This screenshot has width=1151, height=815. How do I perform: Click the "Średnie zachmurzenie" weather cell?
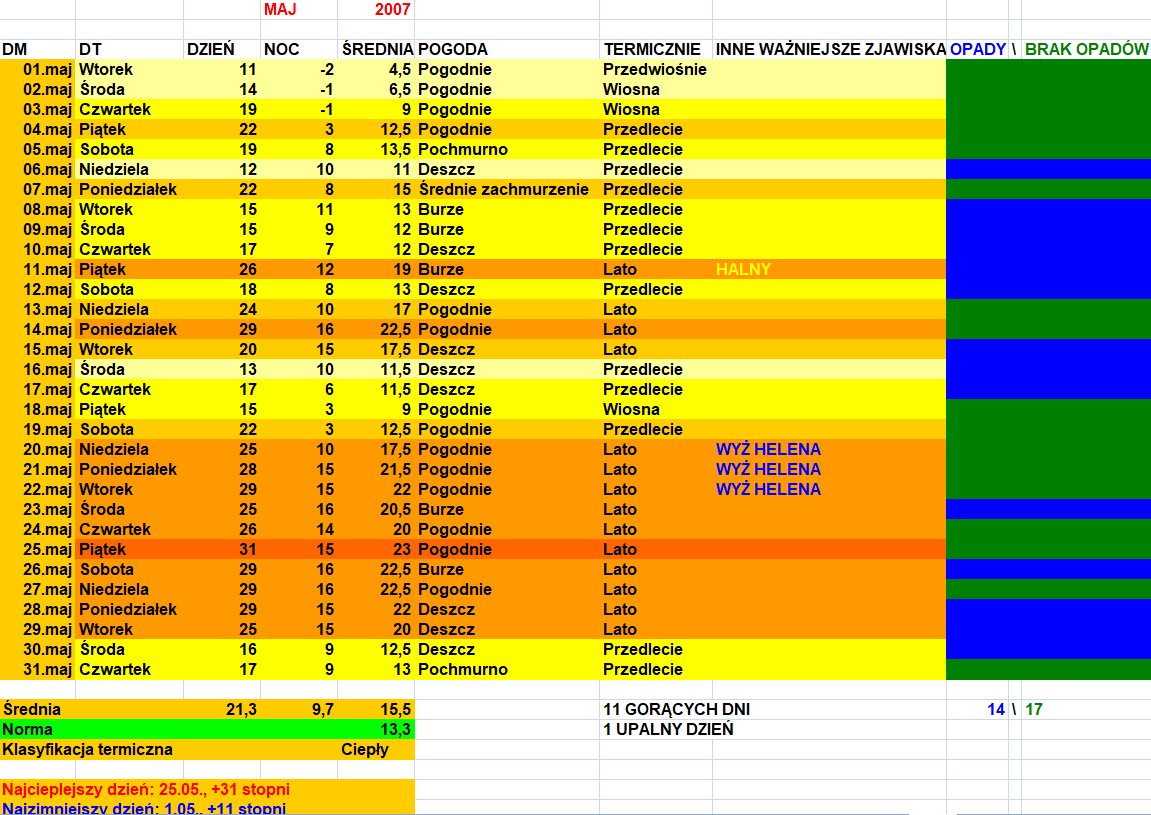click(503, 189)
